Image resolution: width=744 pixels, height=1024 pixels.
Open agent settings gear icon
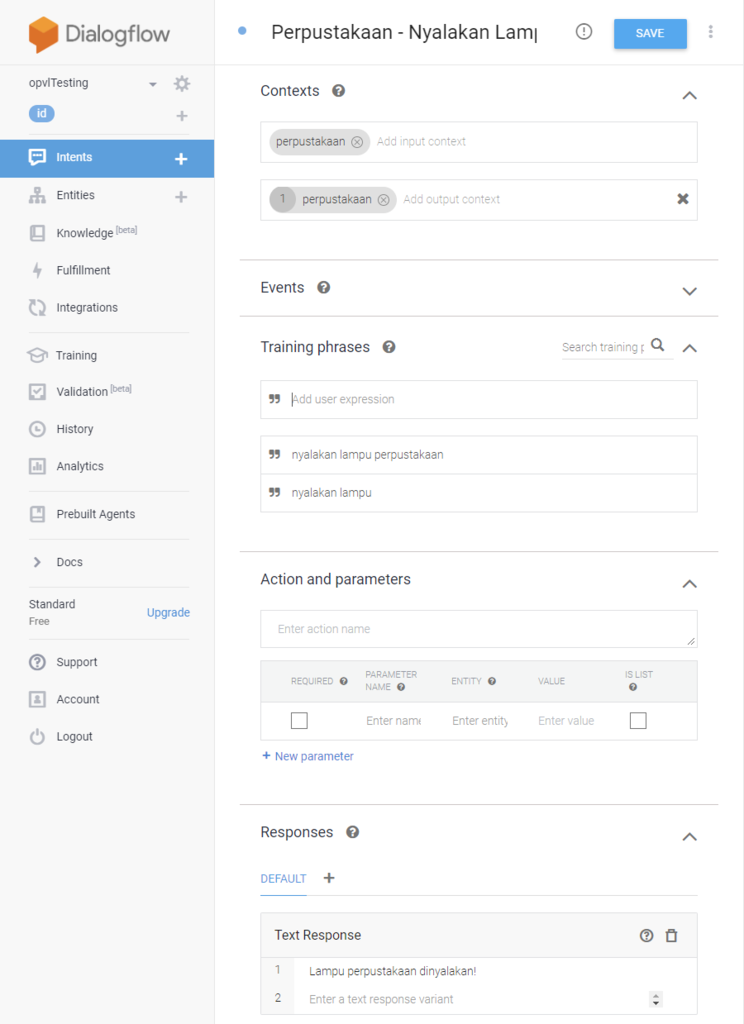pyautogui.click(x=182, y=84)
